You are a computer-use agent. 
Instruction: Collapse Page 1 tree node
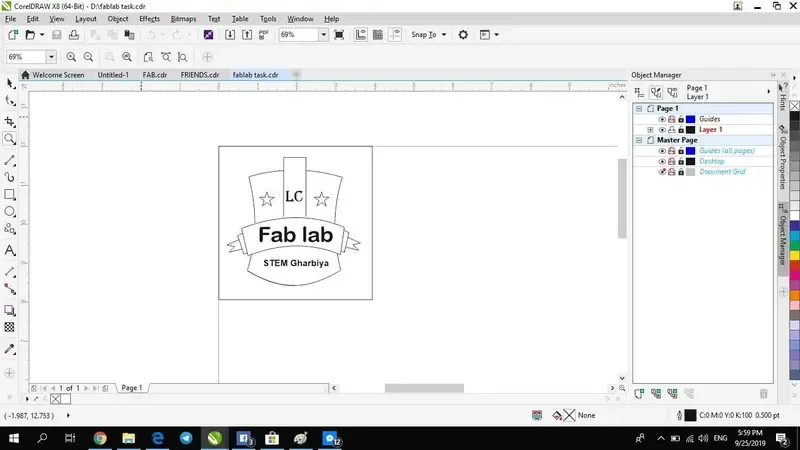coord(639,109)
